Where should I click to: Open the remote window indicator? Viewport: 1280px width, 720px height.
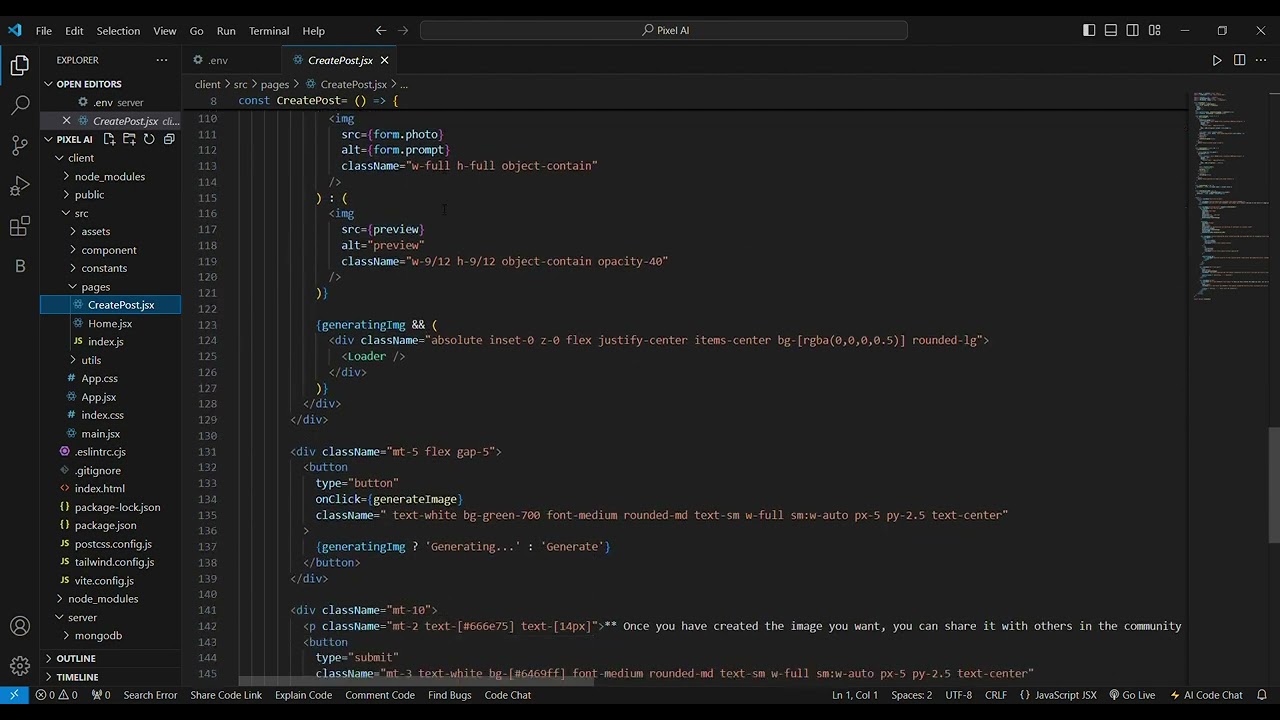[14, 695]
